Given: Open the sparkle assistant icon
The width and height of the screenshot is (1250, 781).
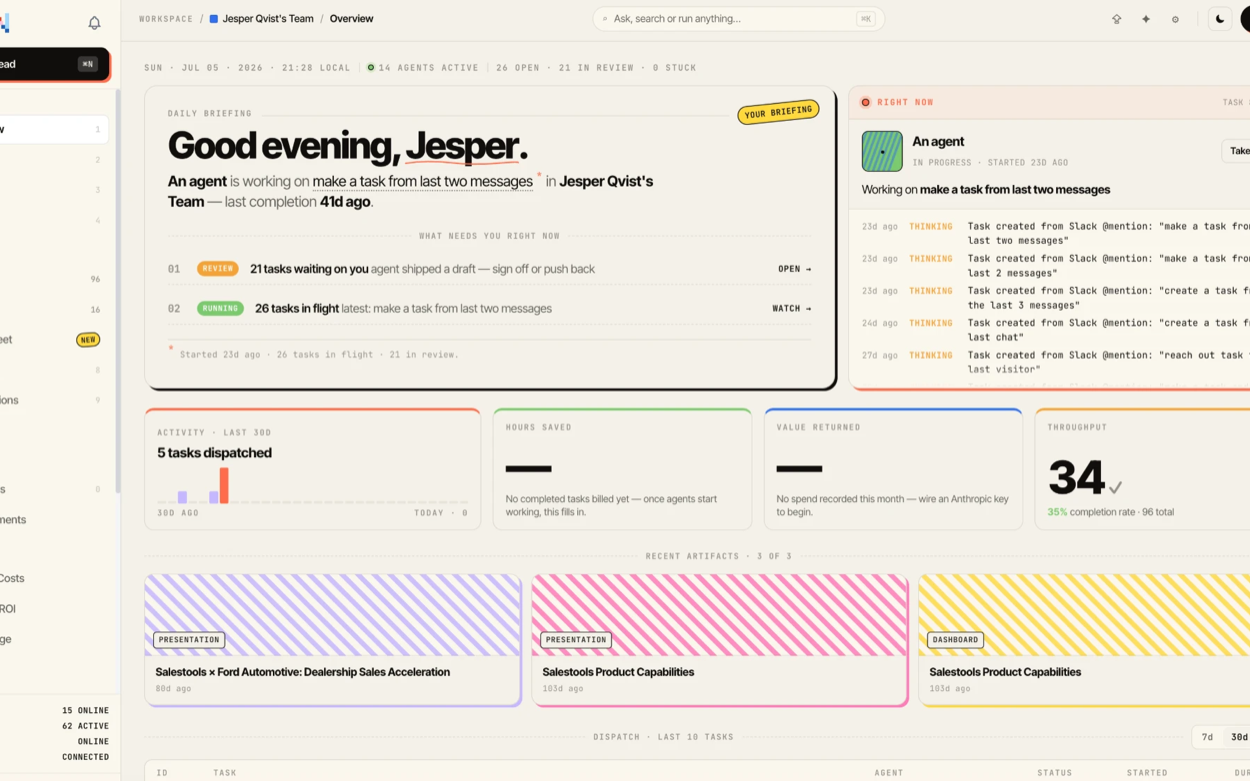Looking at the screenshot, I should point(1146,19).
